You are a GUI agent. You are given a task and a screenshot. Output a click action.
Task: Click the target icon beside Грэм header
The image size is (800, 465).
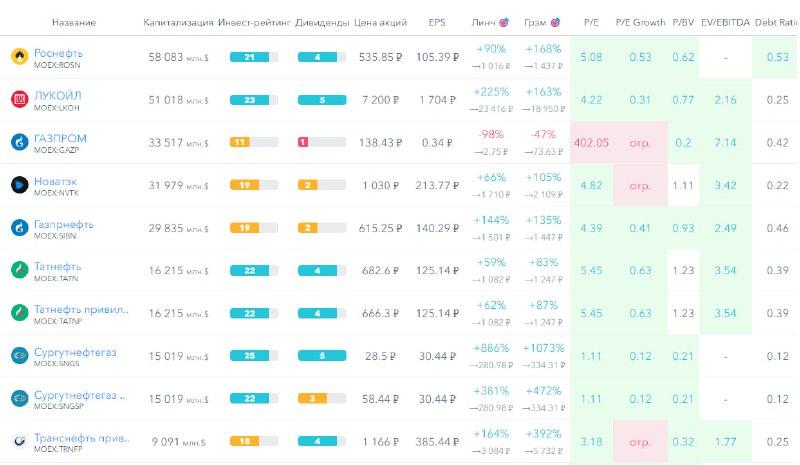pyautogui.click(x=556, y=22)
